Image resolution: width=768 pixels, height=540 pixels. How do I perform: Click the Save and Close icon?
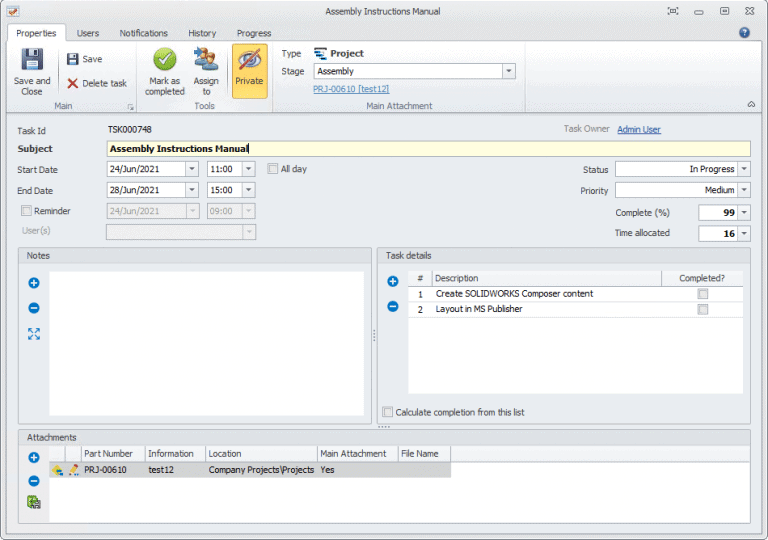pos(31,60)
